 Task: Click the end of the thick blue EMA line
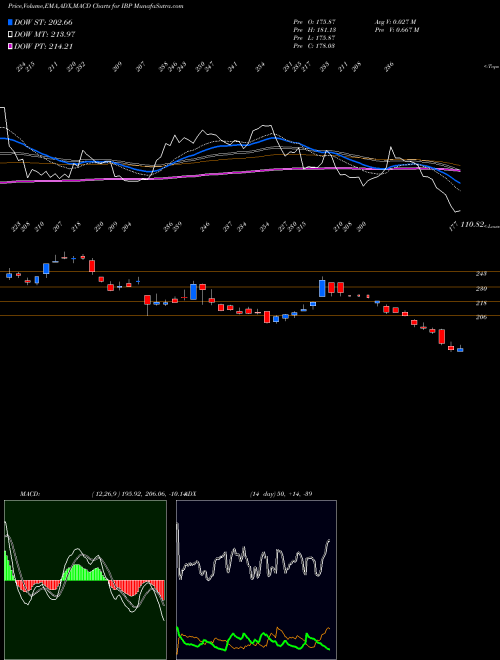pyautogui.click(x=460, y=183)
